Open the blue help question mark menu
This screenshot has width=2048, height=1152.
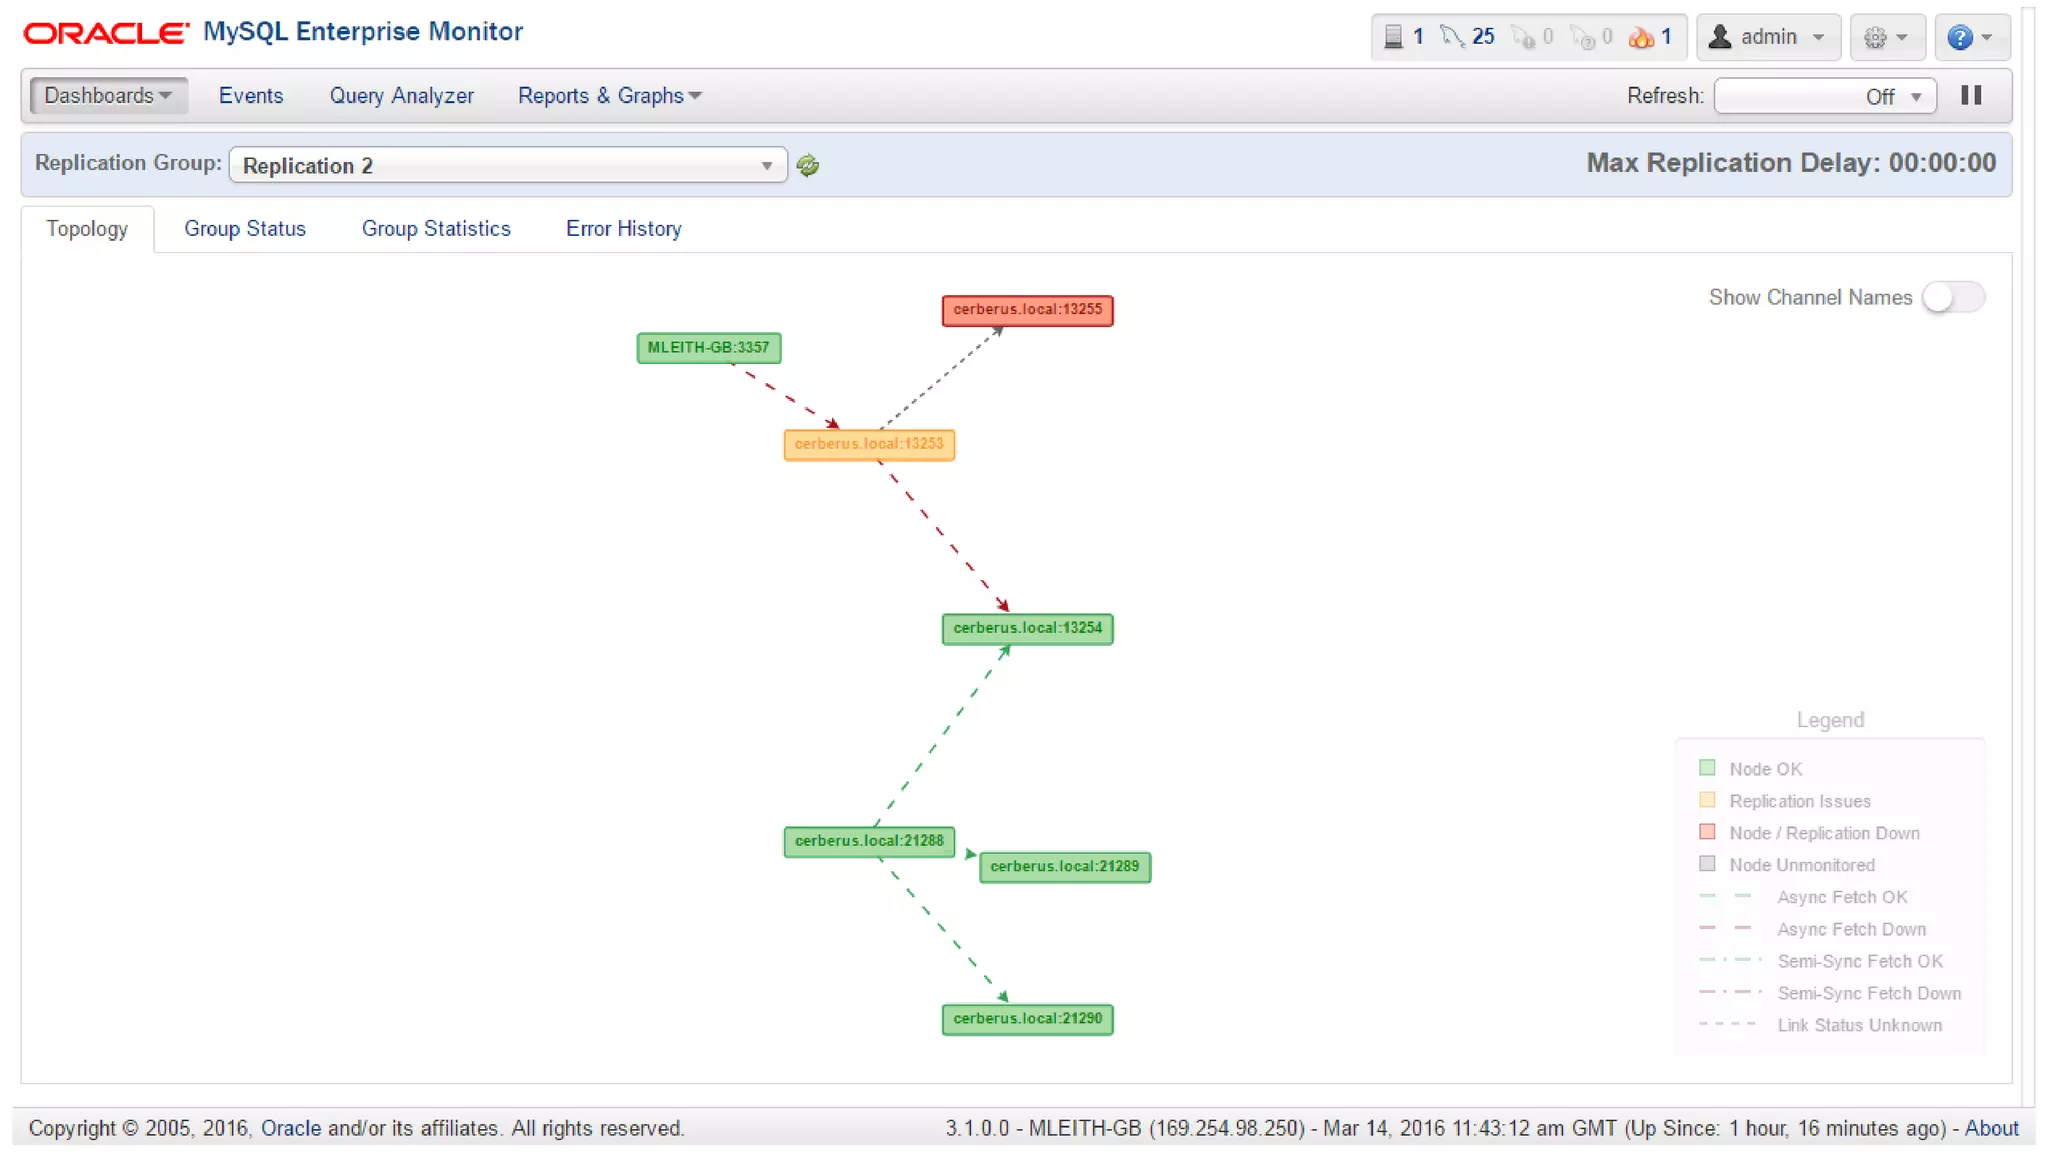1970,37
